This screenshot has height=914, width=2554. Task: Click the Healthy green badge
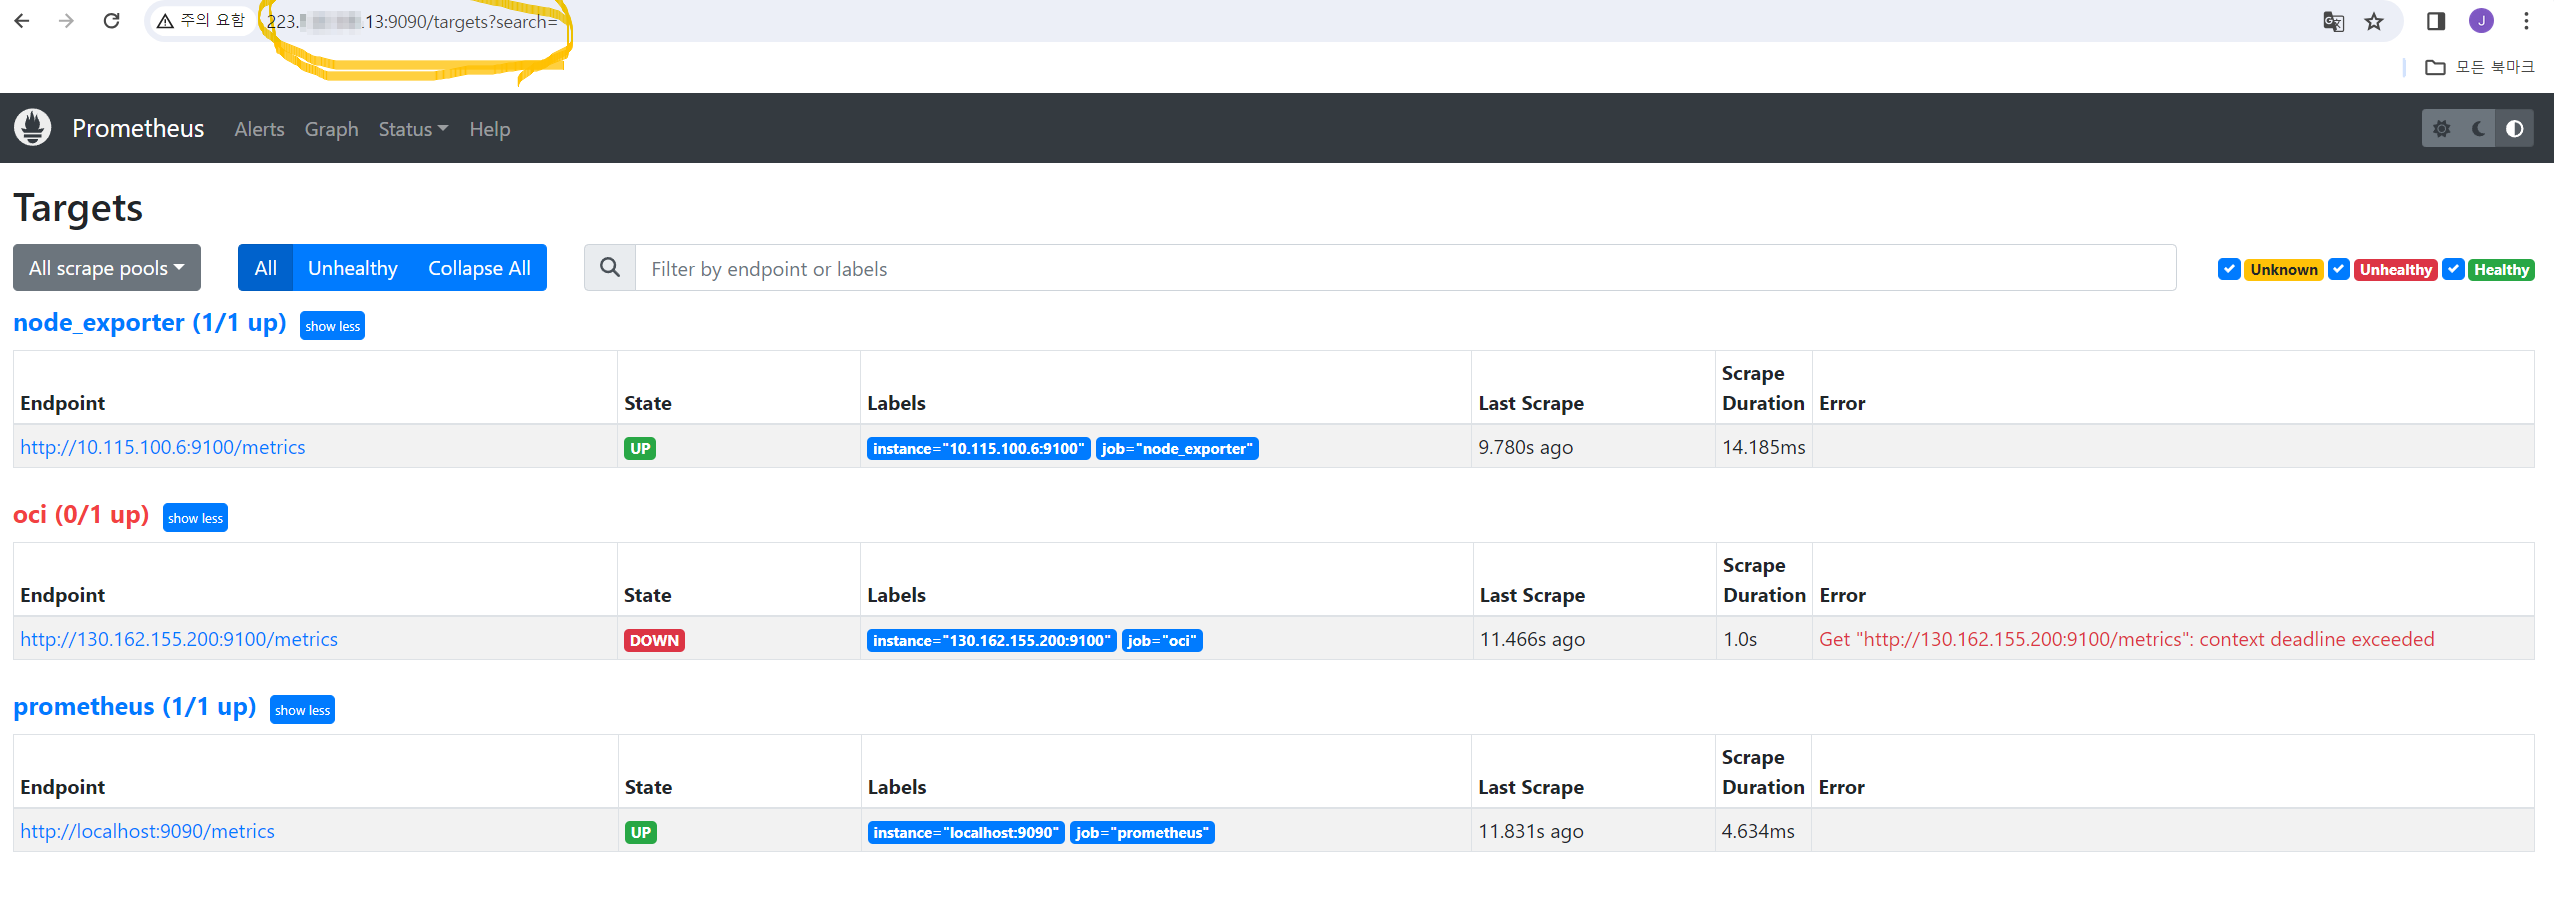pos(2501,269)
